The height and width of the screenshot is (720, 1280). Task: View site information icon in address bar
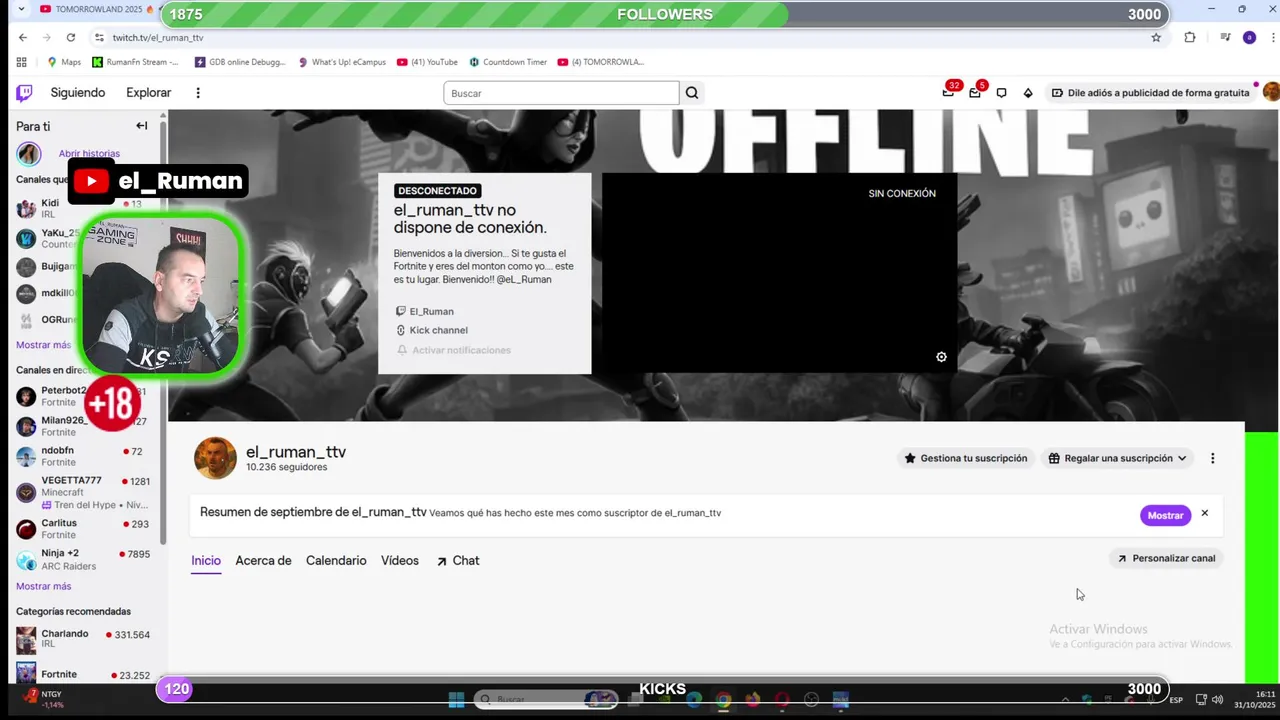99,38
